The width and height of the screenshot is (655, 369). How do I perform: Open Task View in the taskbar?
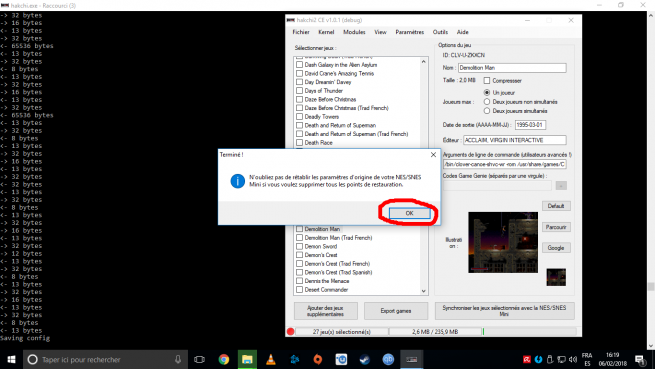[x=199, y=359]
